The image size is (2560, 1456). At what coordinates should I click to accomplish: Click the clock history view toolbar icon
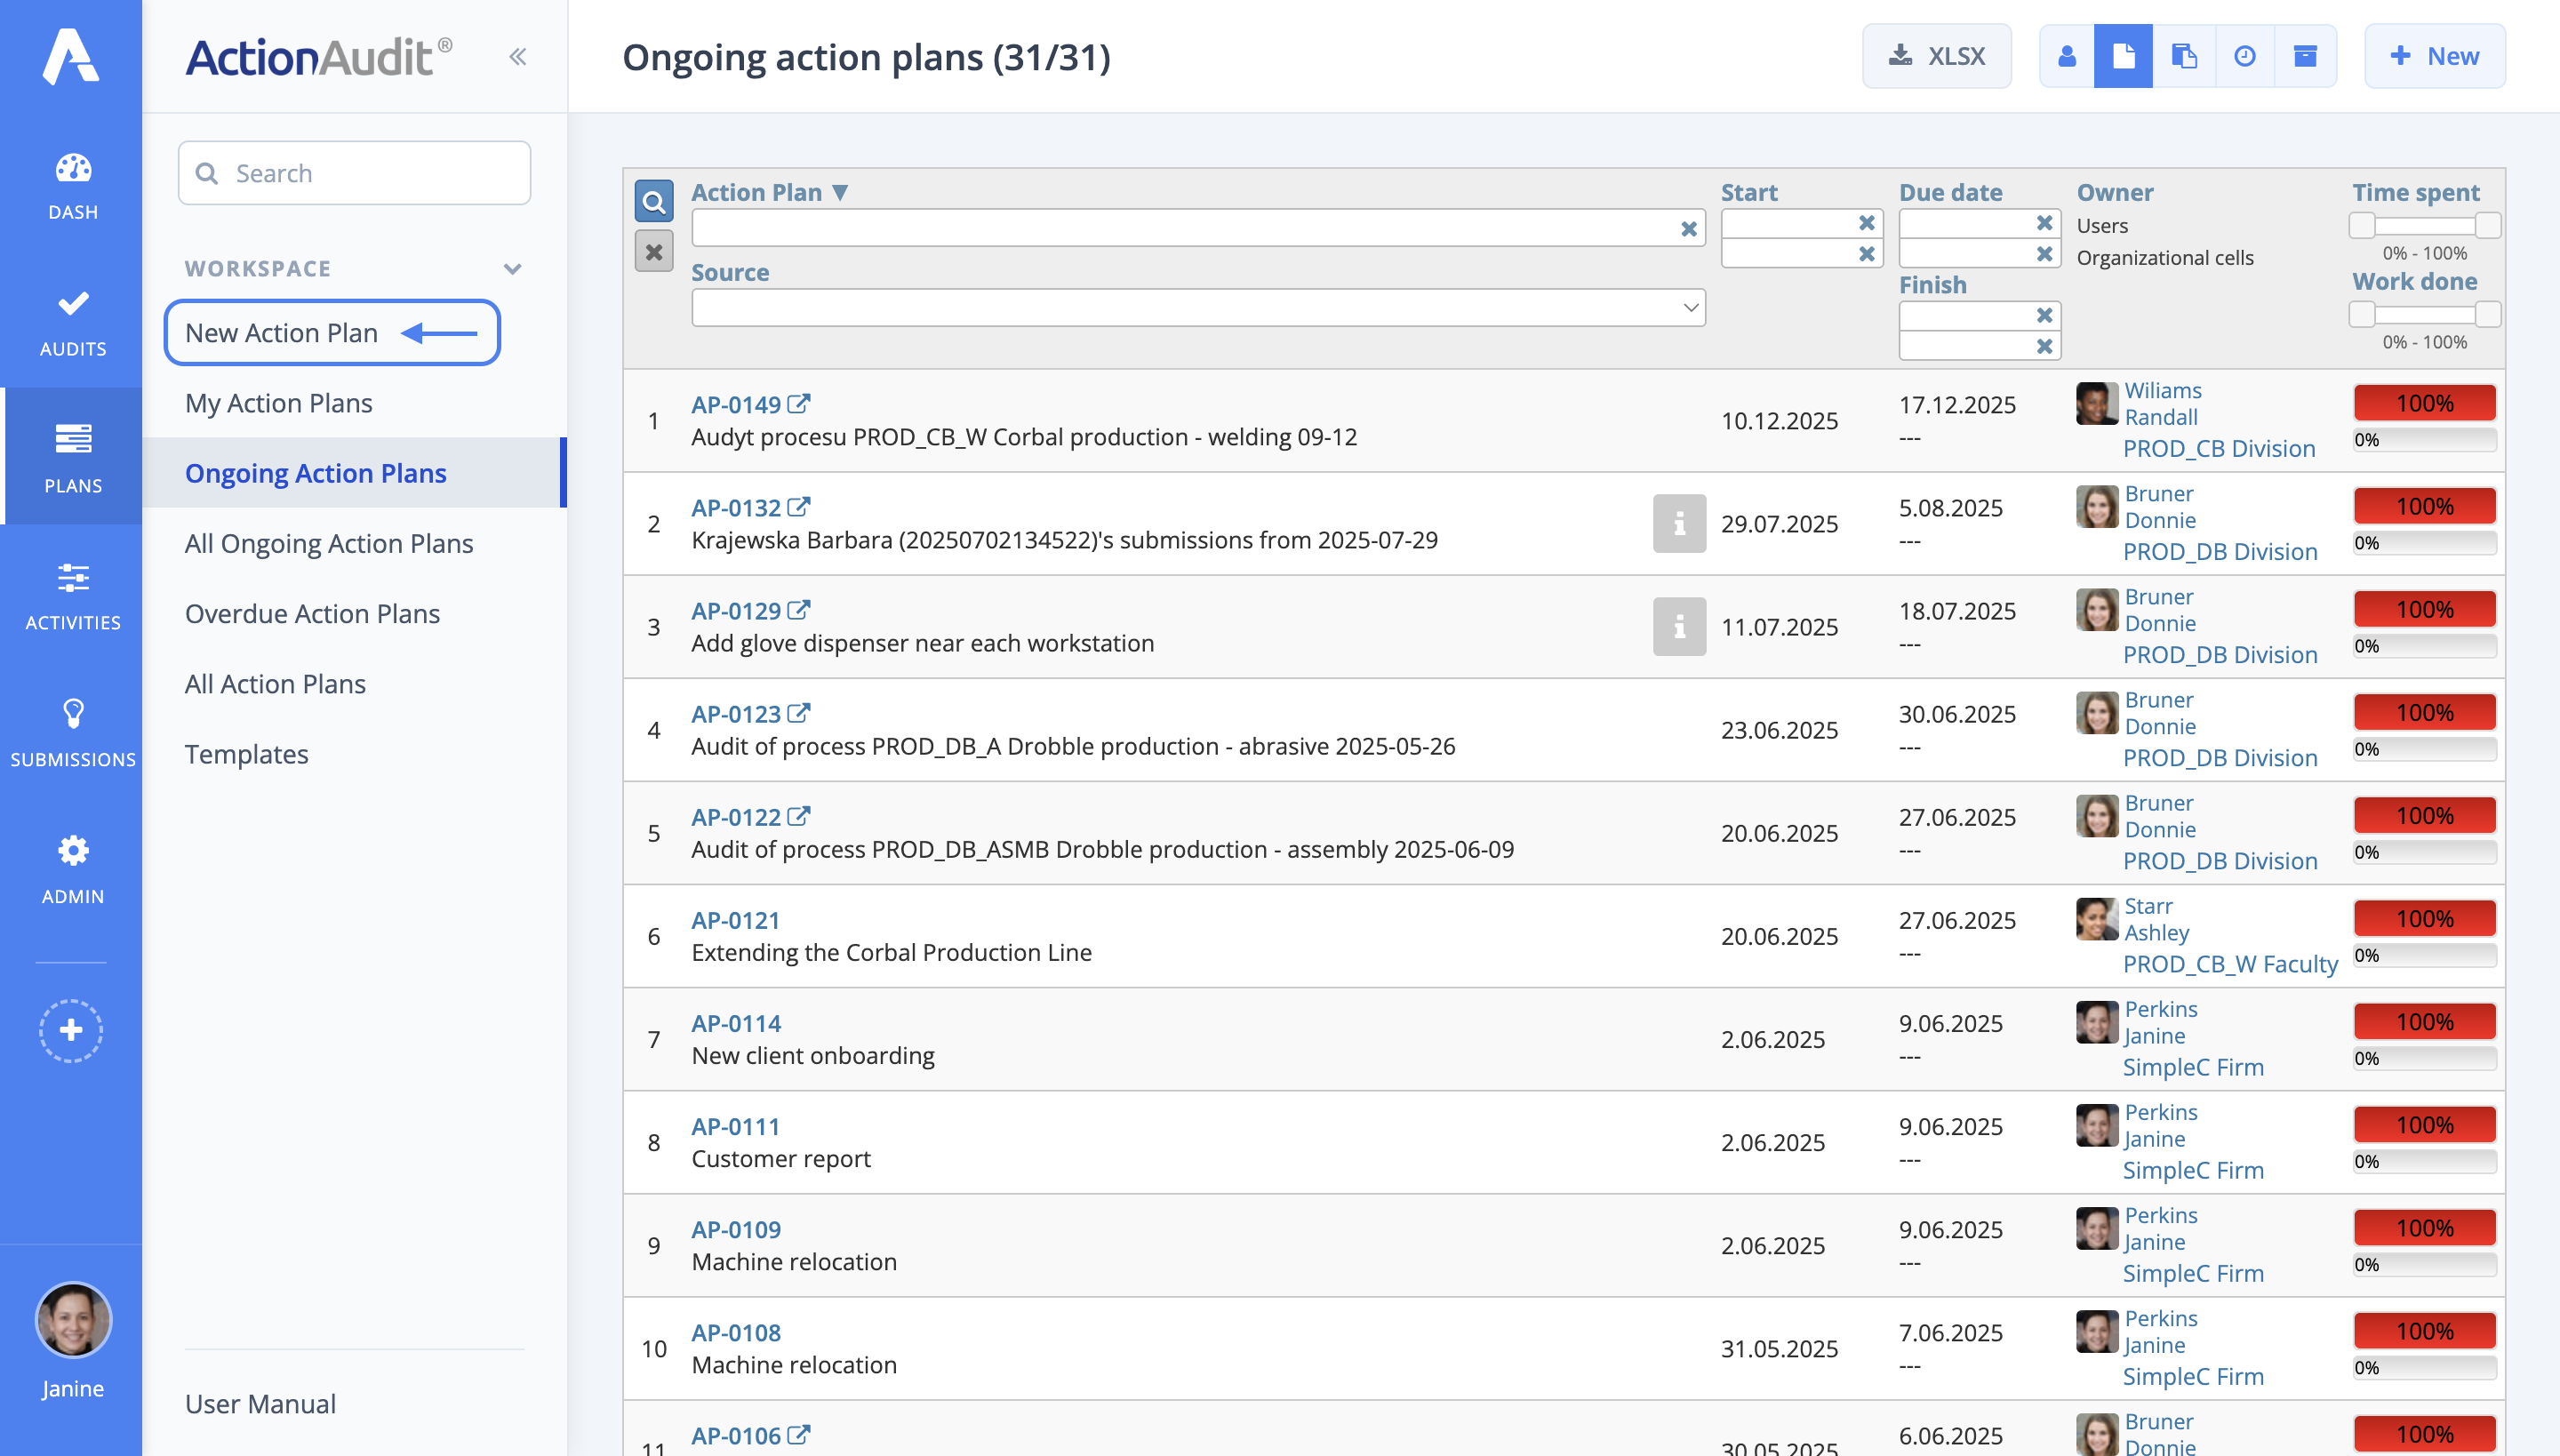[2245, 56]
